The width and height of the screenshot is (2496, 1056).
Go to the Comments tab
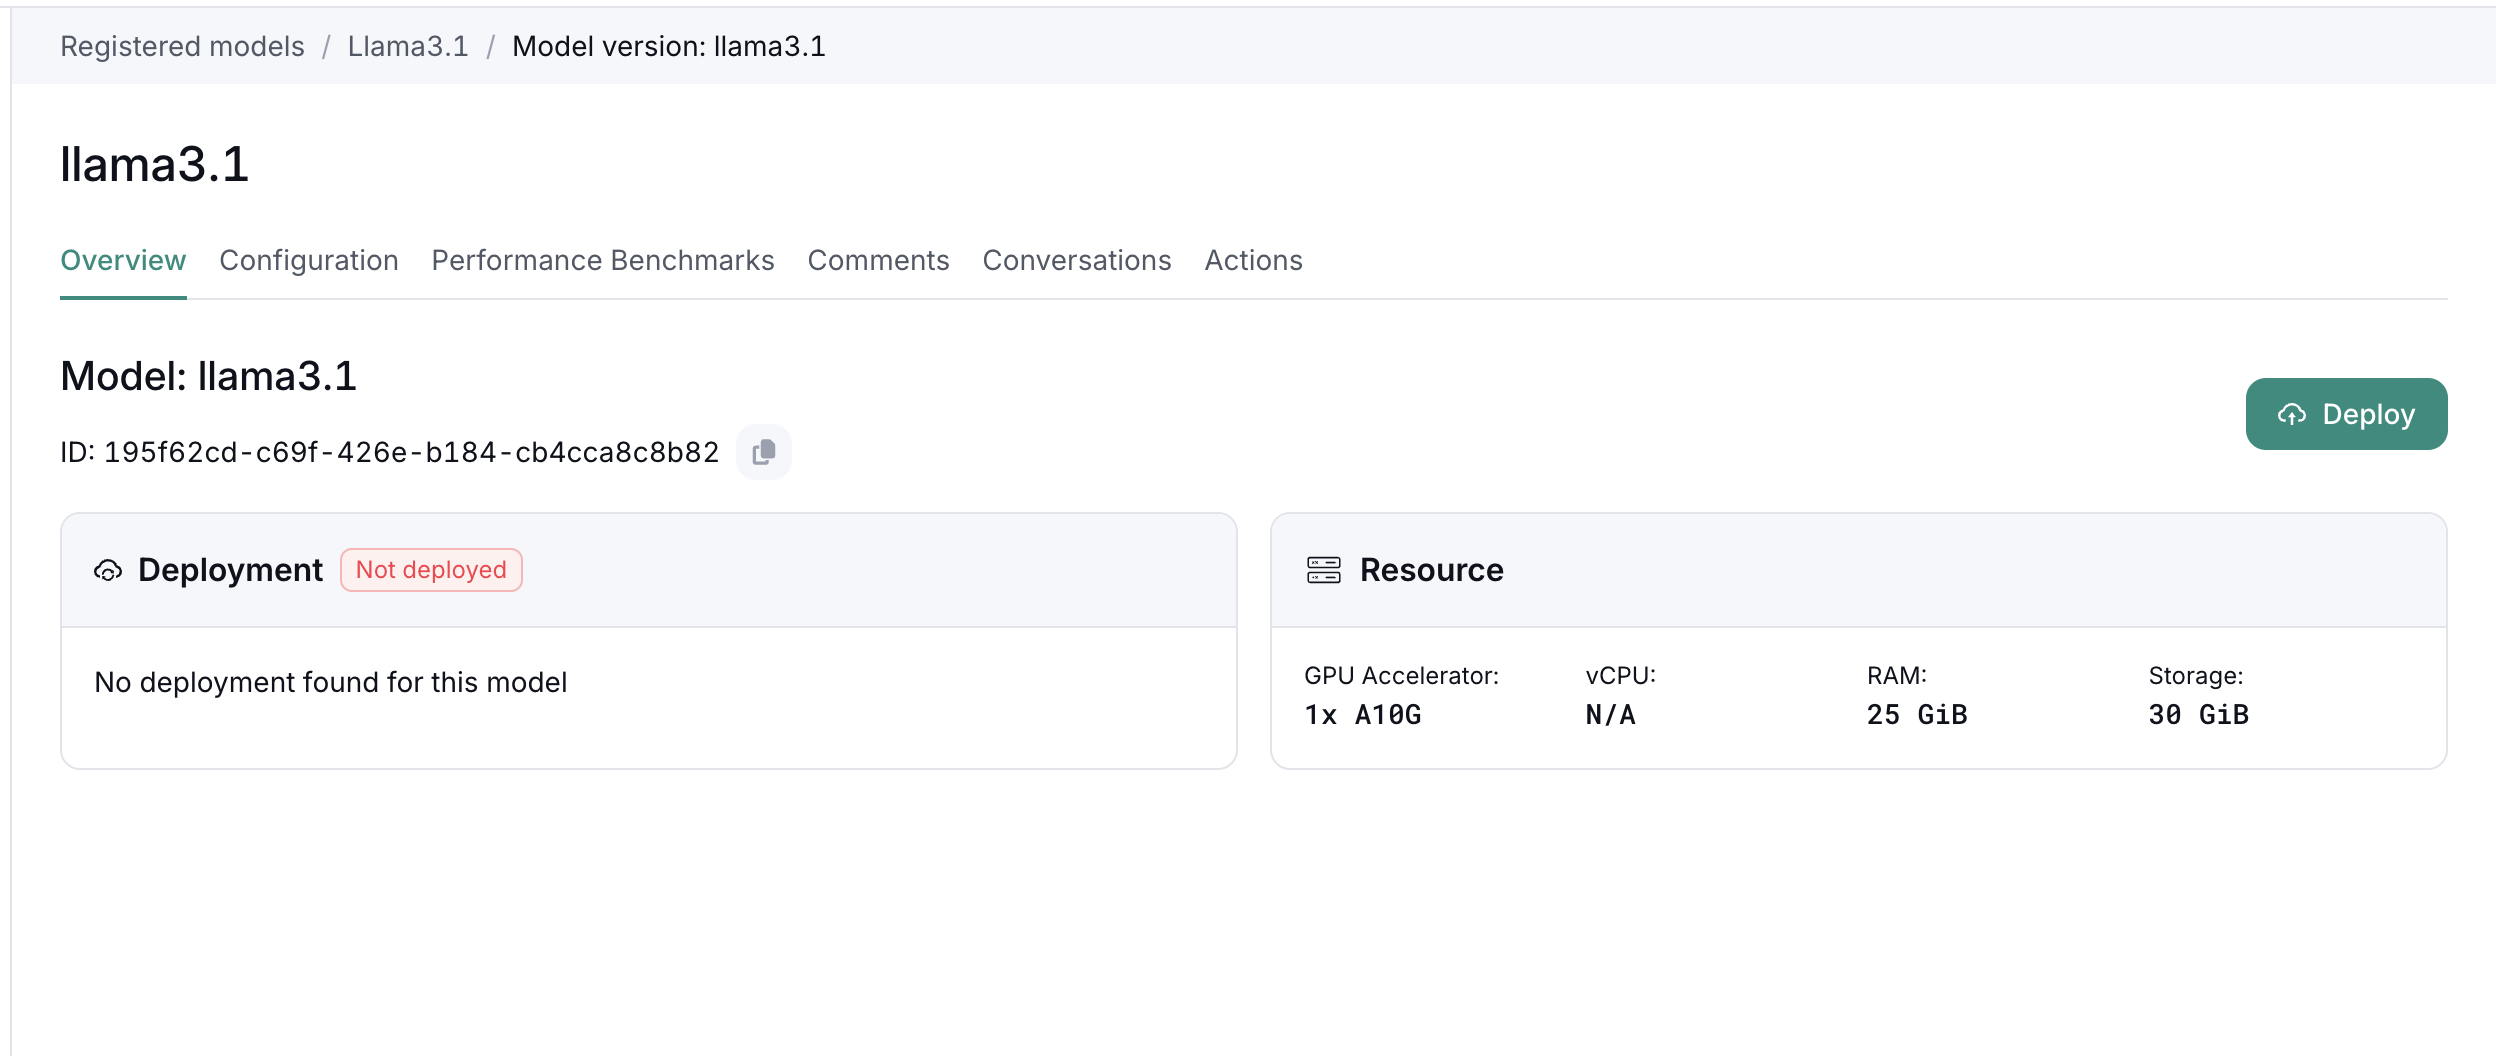tap(878, 260)
